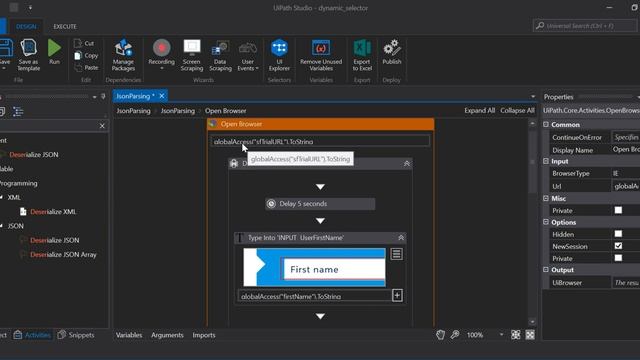The image size is (640, 360).
Task: Click the overview toggle icon
Action: coord(530,335)
